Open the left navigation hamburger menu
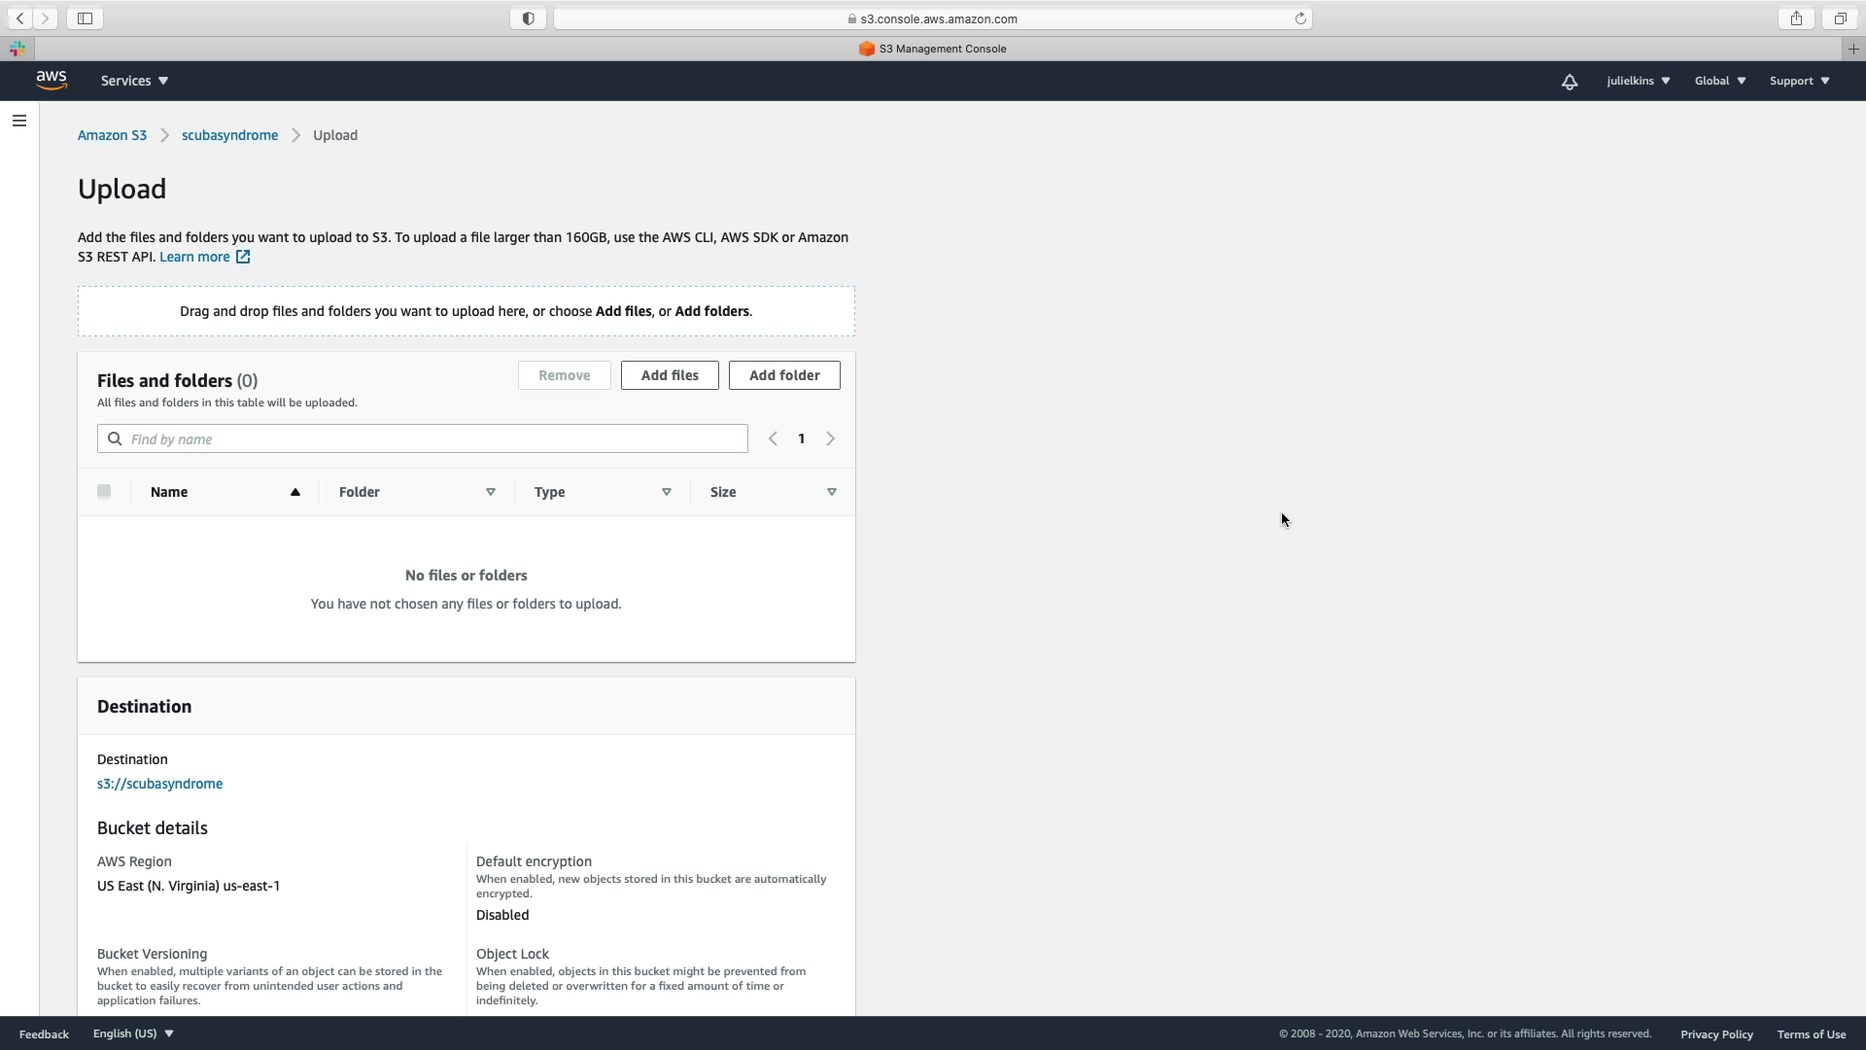This screenshot has width=1866, height=1050. (19, 121)
